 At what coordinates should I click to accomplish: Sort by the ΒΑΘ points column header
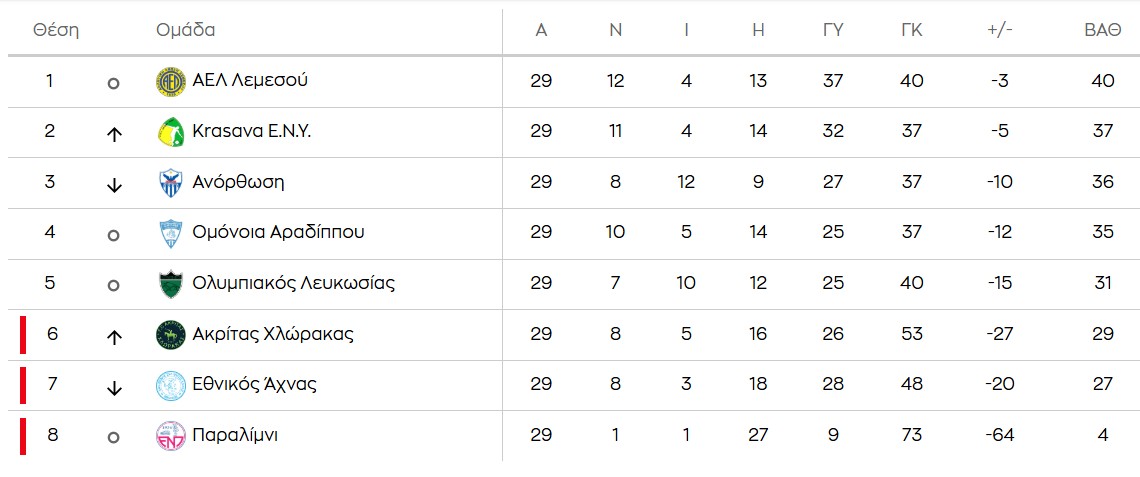coord(1102,30)
